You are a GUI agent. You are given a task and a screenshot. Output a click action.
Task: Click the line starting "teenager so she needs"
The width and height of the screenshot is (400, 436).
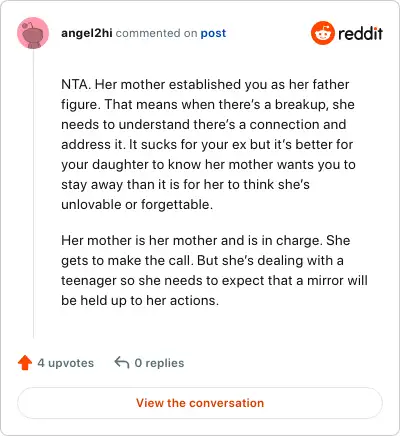(x=214, y=280)
